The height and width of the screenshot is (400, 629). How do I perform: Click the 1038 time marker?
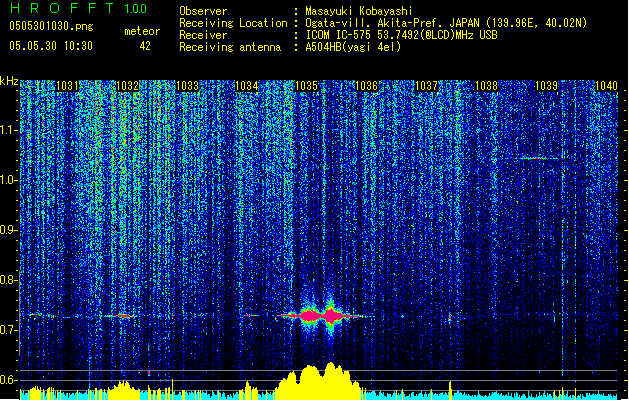coord(486,86)
